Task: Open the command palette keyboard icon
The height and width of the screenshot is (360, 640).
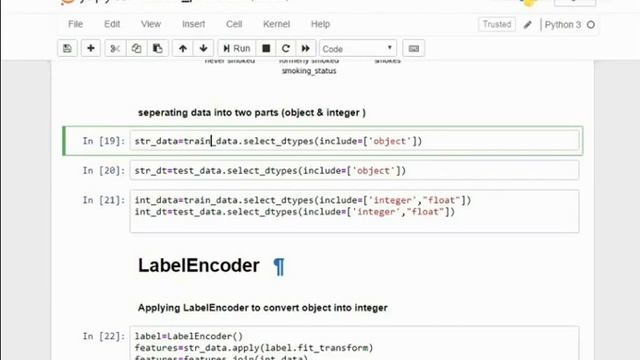Action: coord(413,49)
